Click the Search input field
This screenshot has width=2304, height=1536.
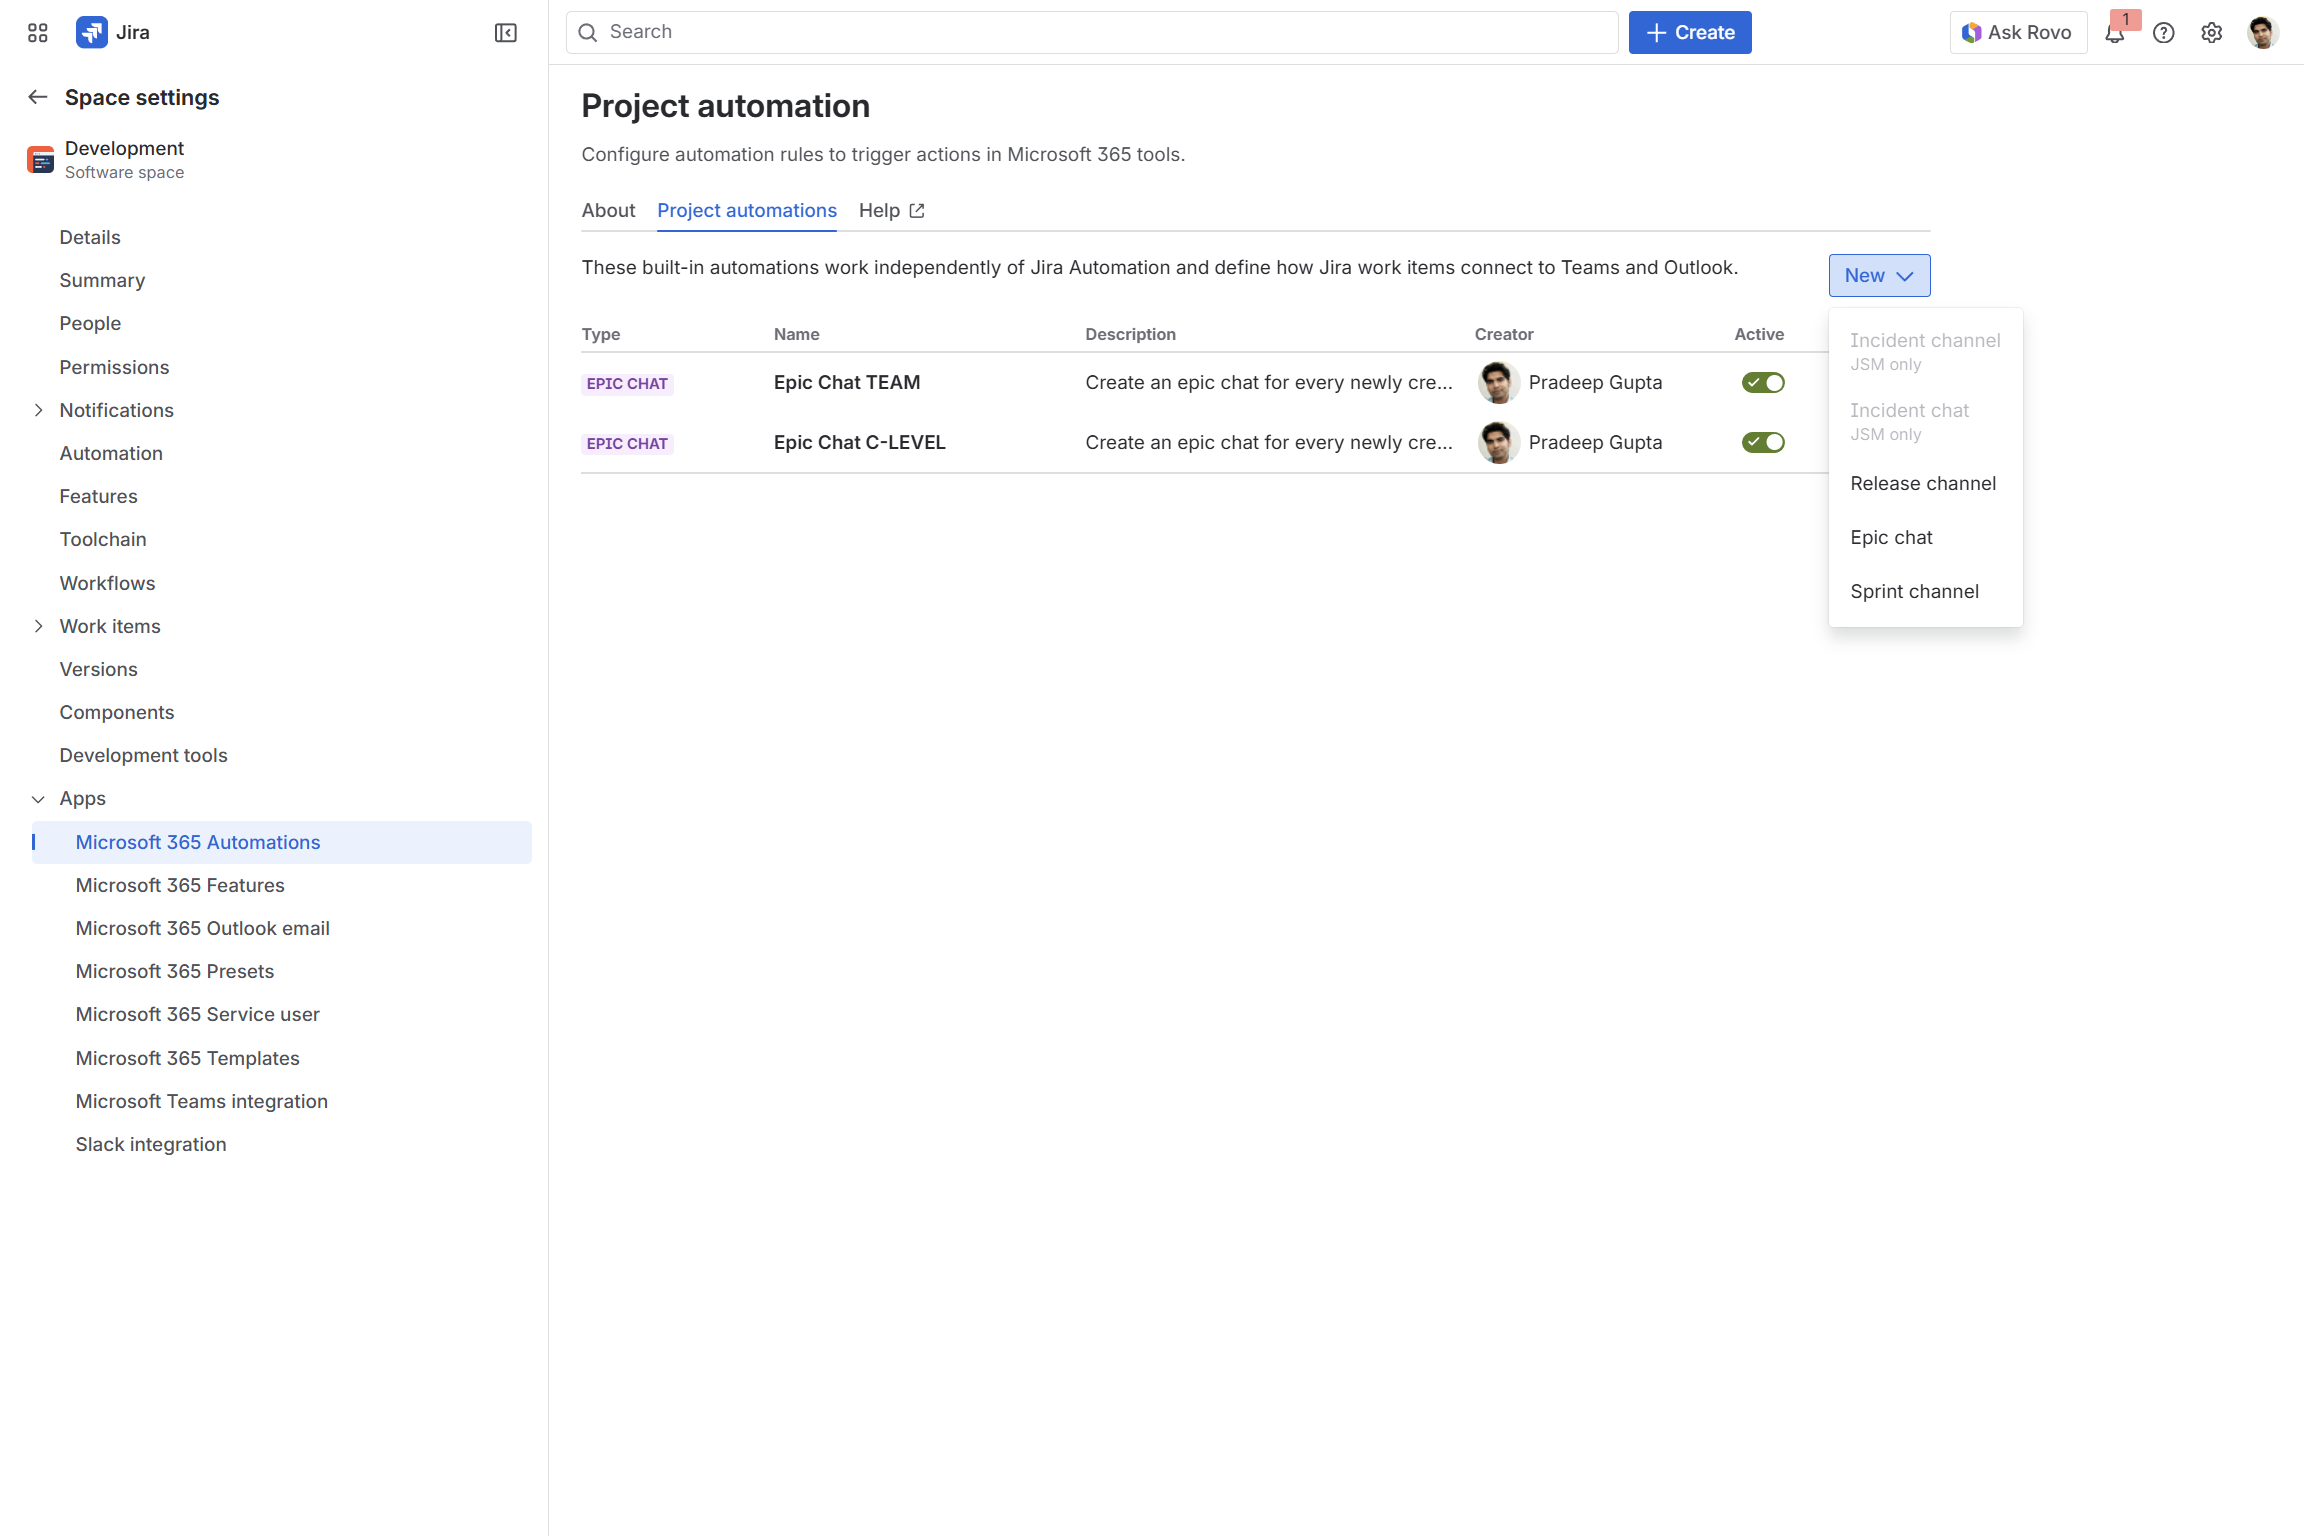1090,33
